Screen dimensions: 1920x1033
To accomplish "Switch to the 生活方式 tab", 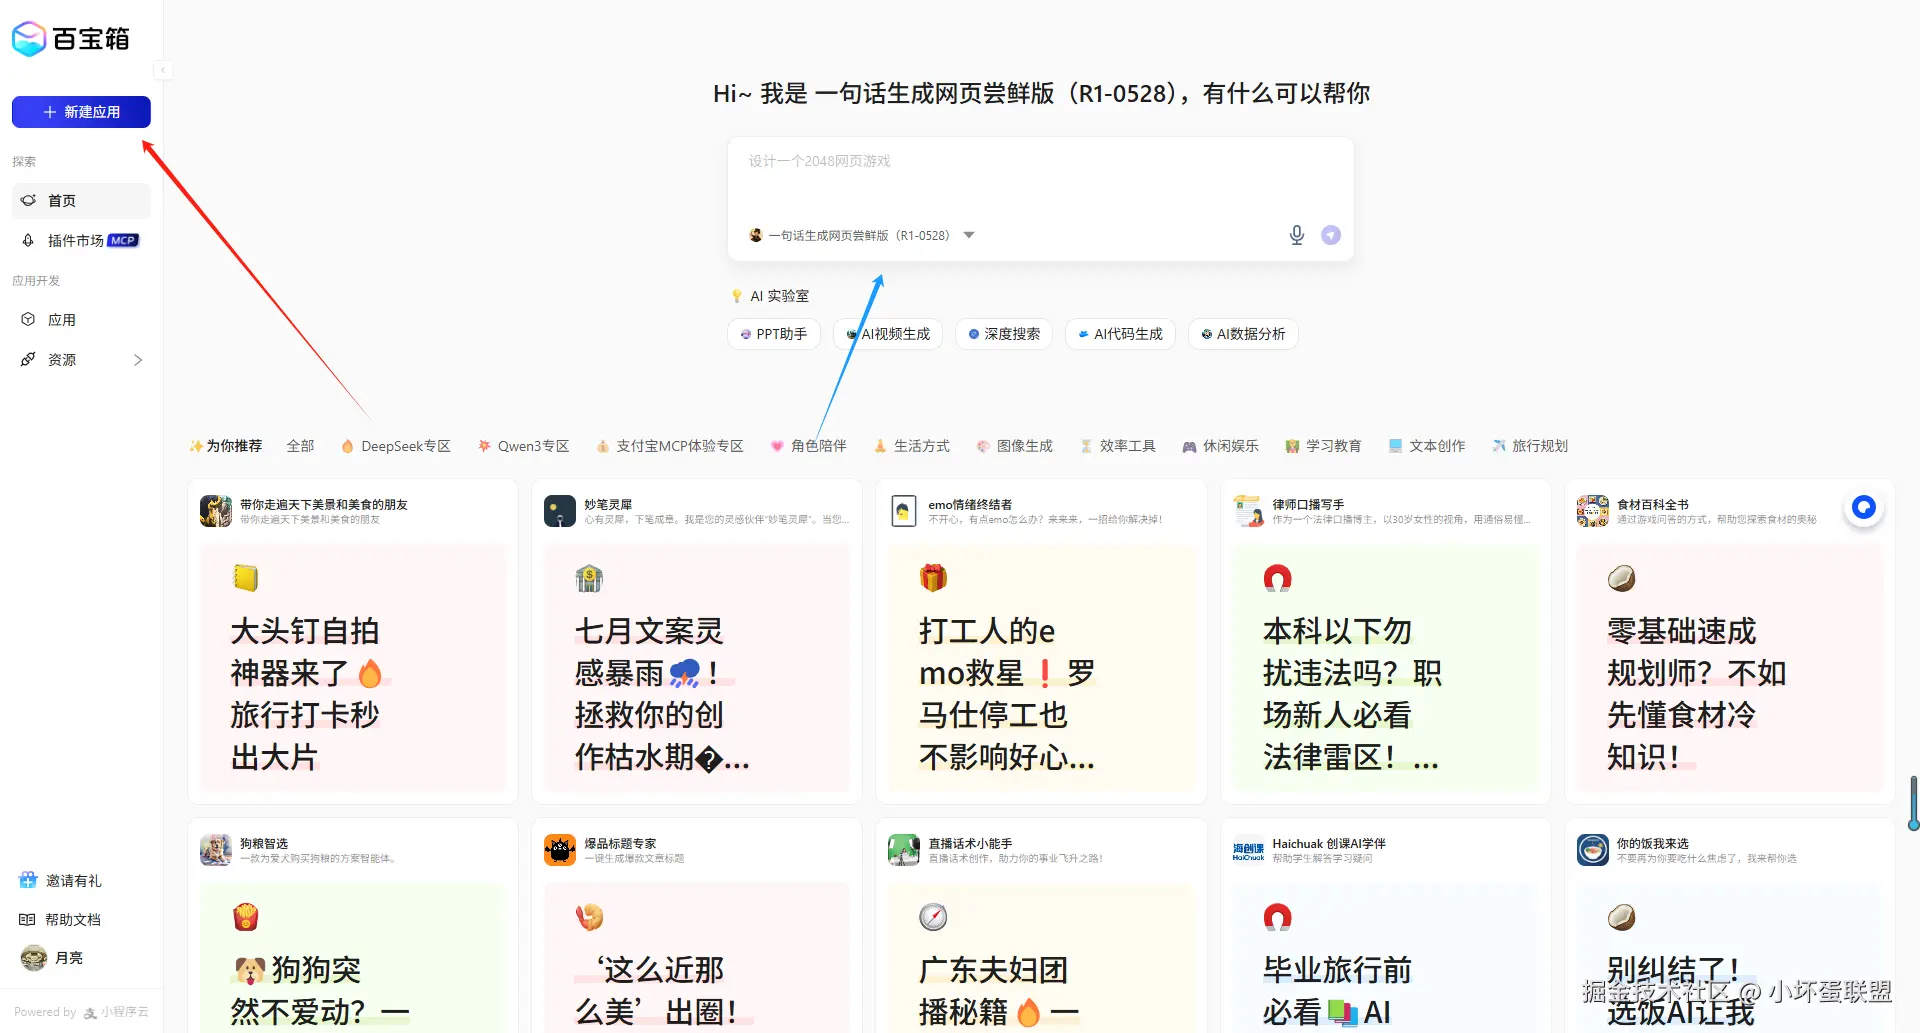I will (912, 446).
